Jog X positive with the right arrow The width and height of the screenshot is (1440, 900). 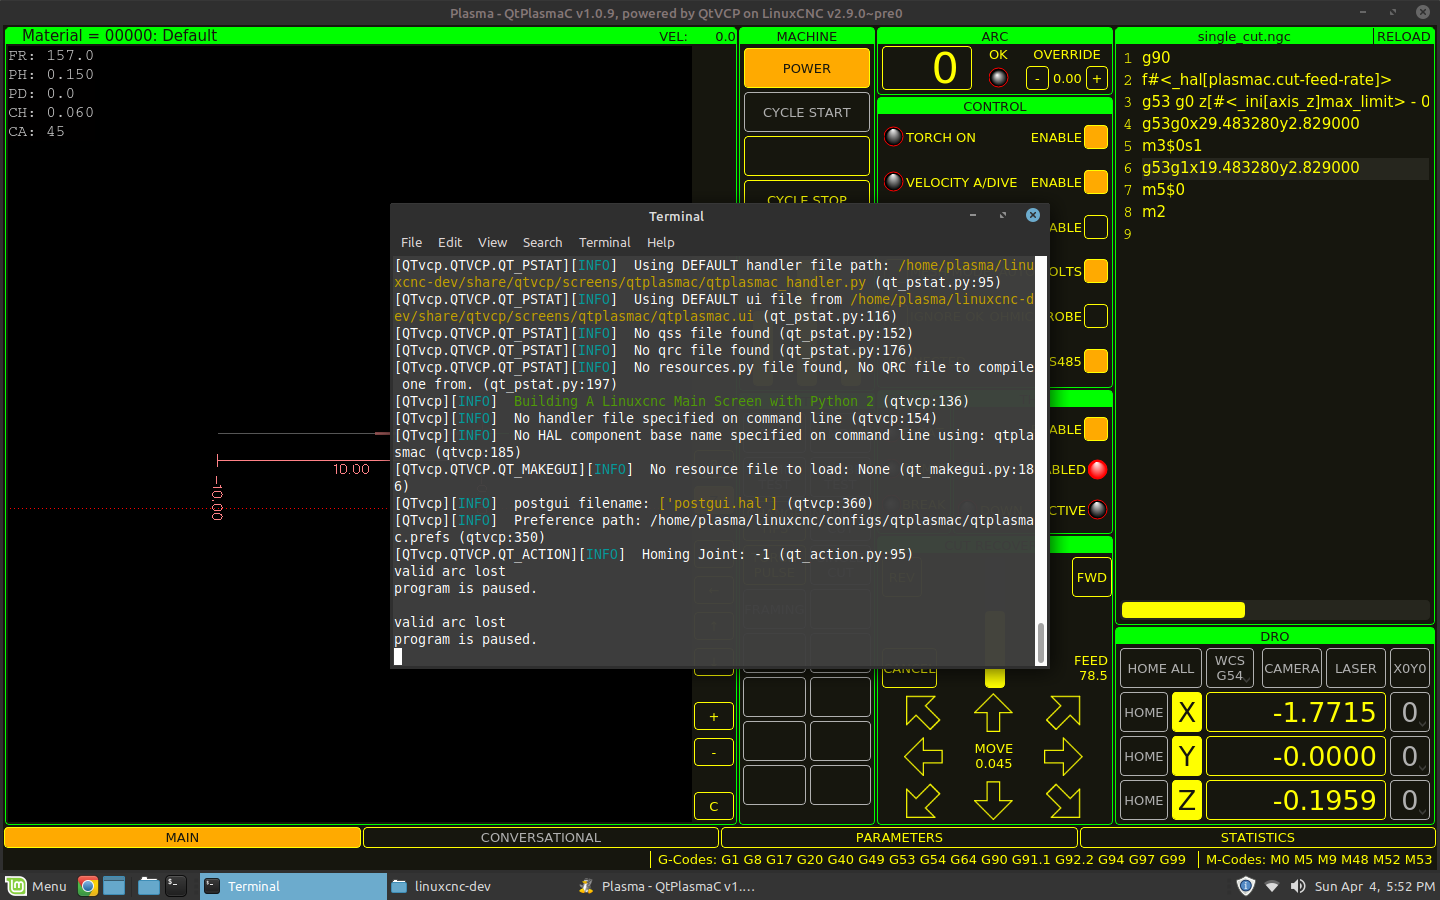[1063, 757]
